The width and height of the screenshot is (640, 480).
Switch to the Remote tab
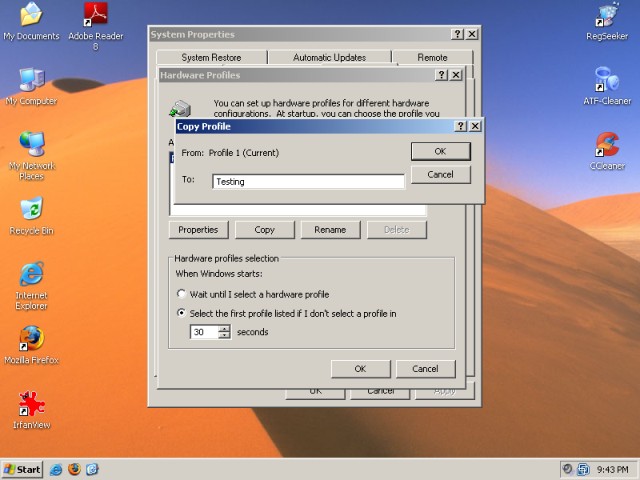tap(433, 58)
